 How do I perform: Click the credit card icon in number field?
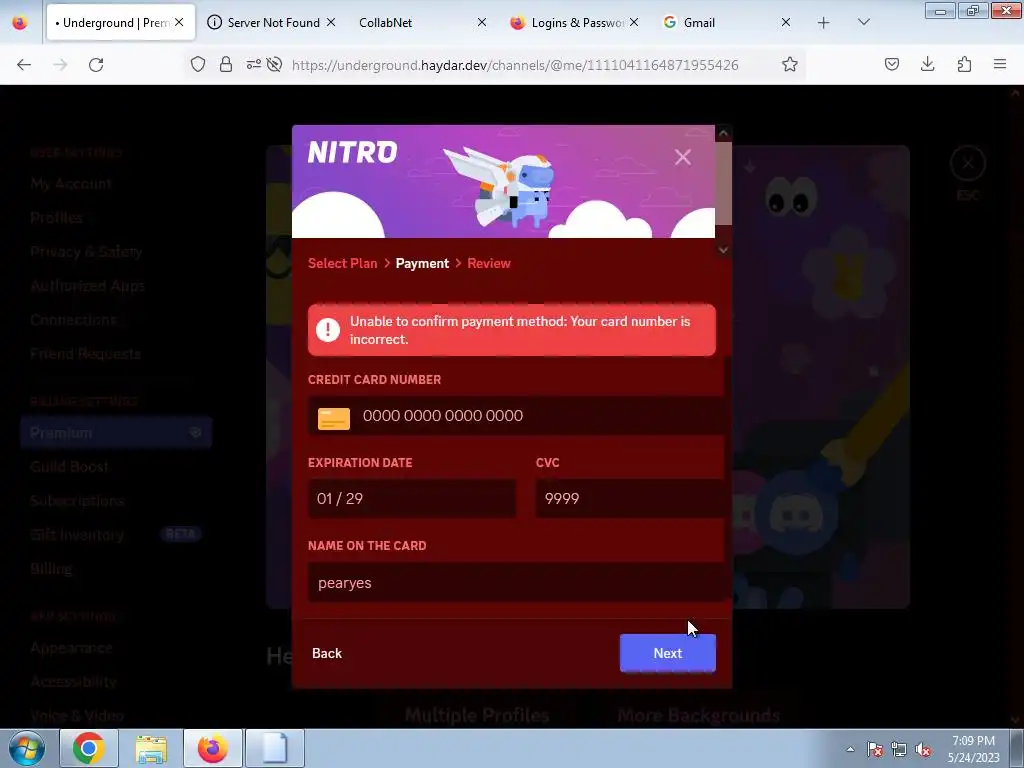click(x=334, y=419)
